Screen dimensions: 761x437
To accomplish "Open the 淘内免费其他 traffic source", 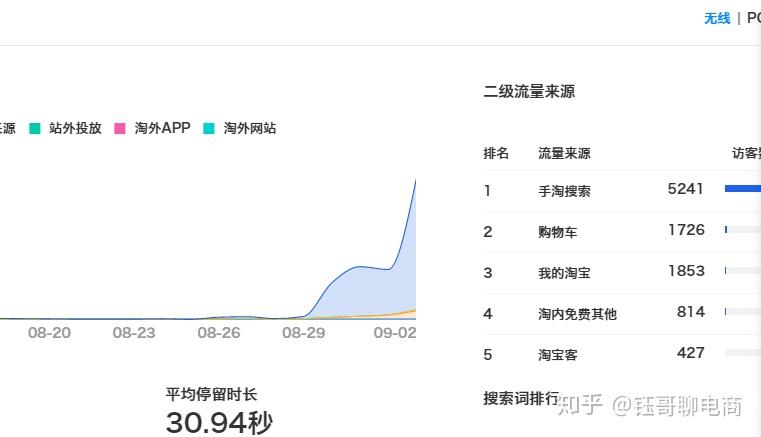I will (x=577, y=314).
